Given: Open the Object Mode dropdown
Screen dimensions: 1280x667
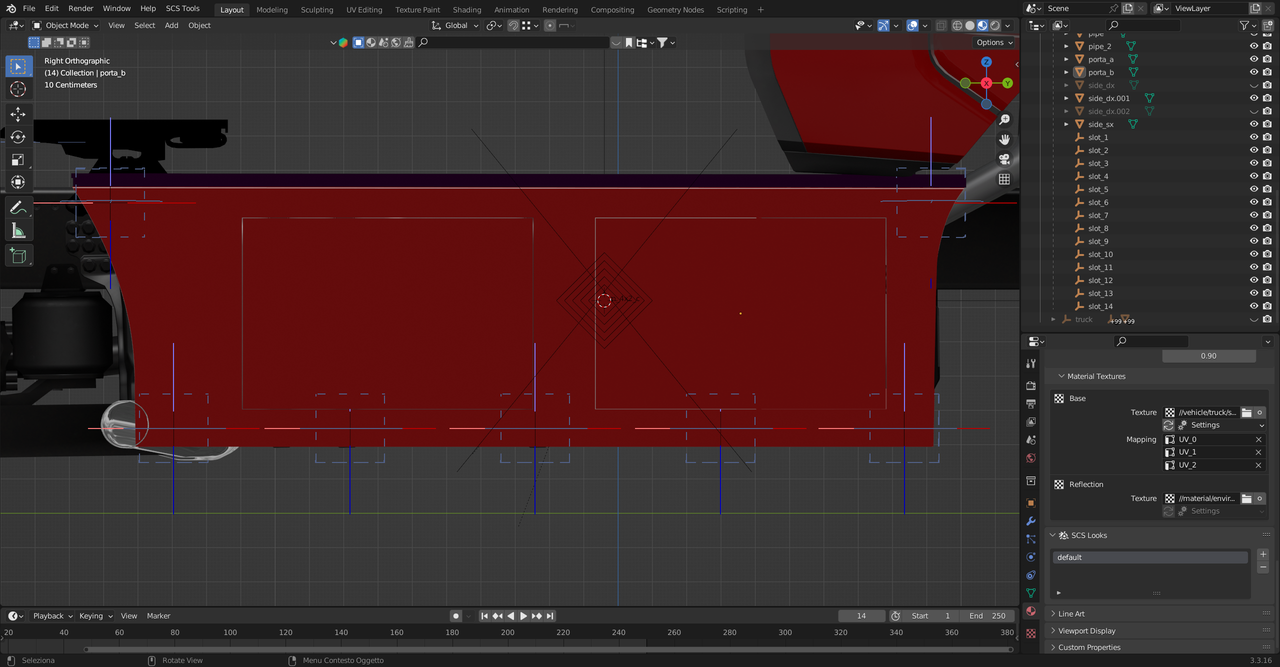Looking at the screenshot, I should [66, 25].
